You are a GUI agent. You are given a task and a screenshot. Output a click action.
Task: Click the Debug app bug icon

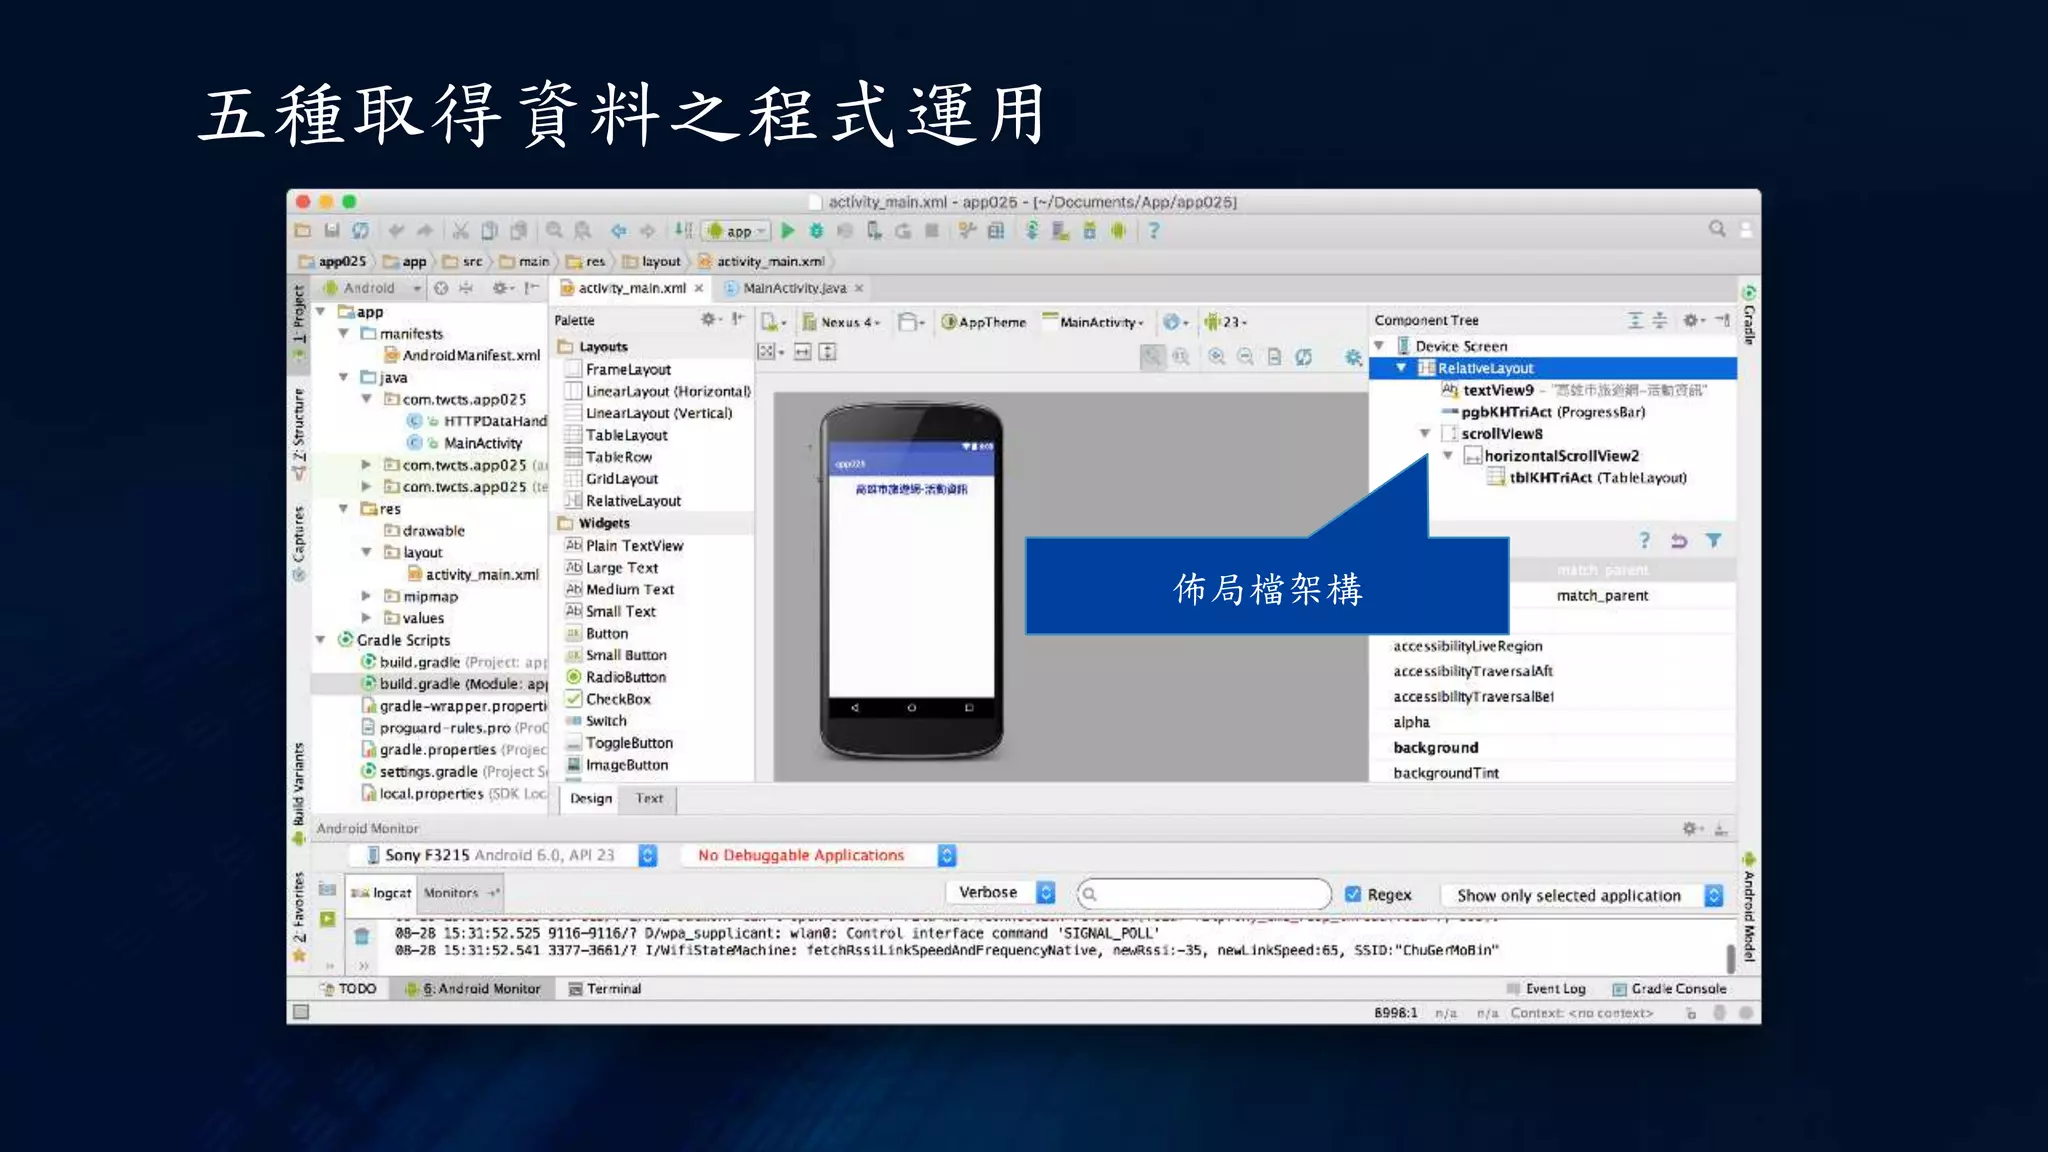(816, 231)
